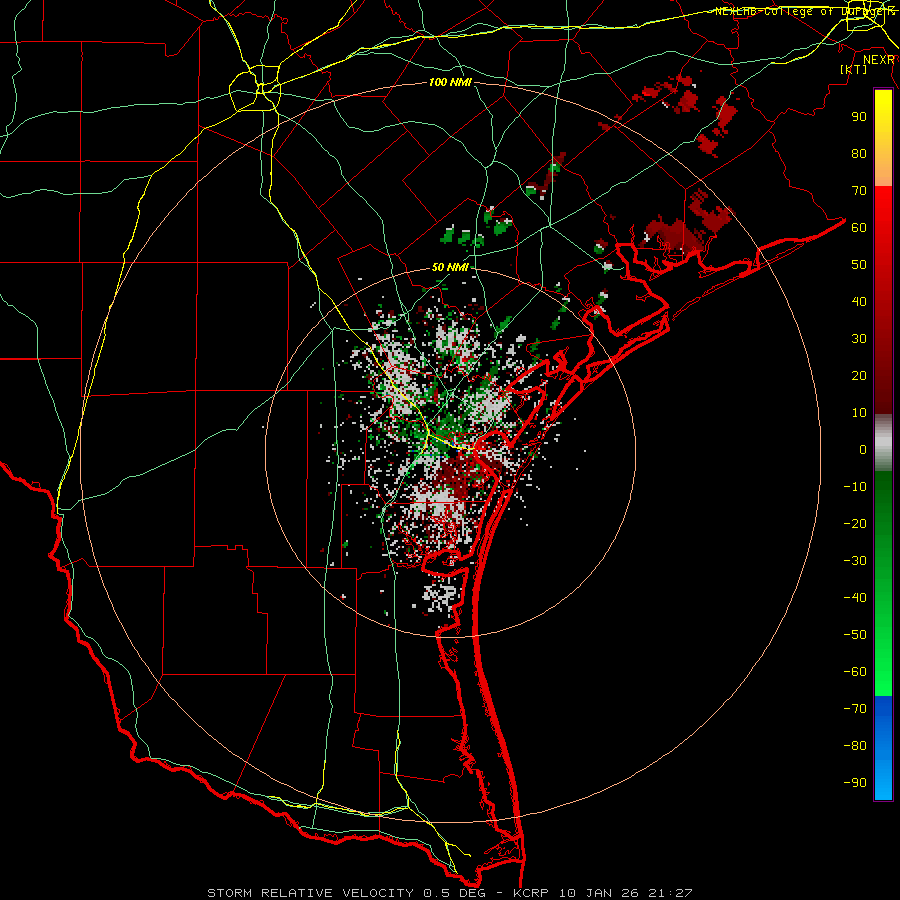The image size is (900, 900).
Task: Click the 100 NMI range ring label
Action: [x=450, y=83]
